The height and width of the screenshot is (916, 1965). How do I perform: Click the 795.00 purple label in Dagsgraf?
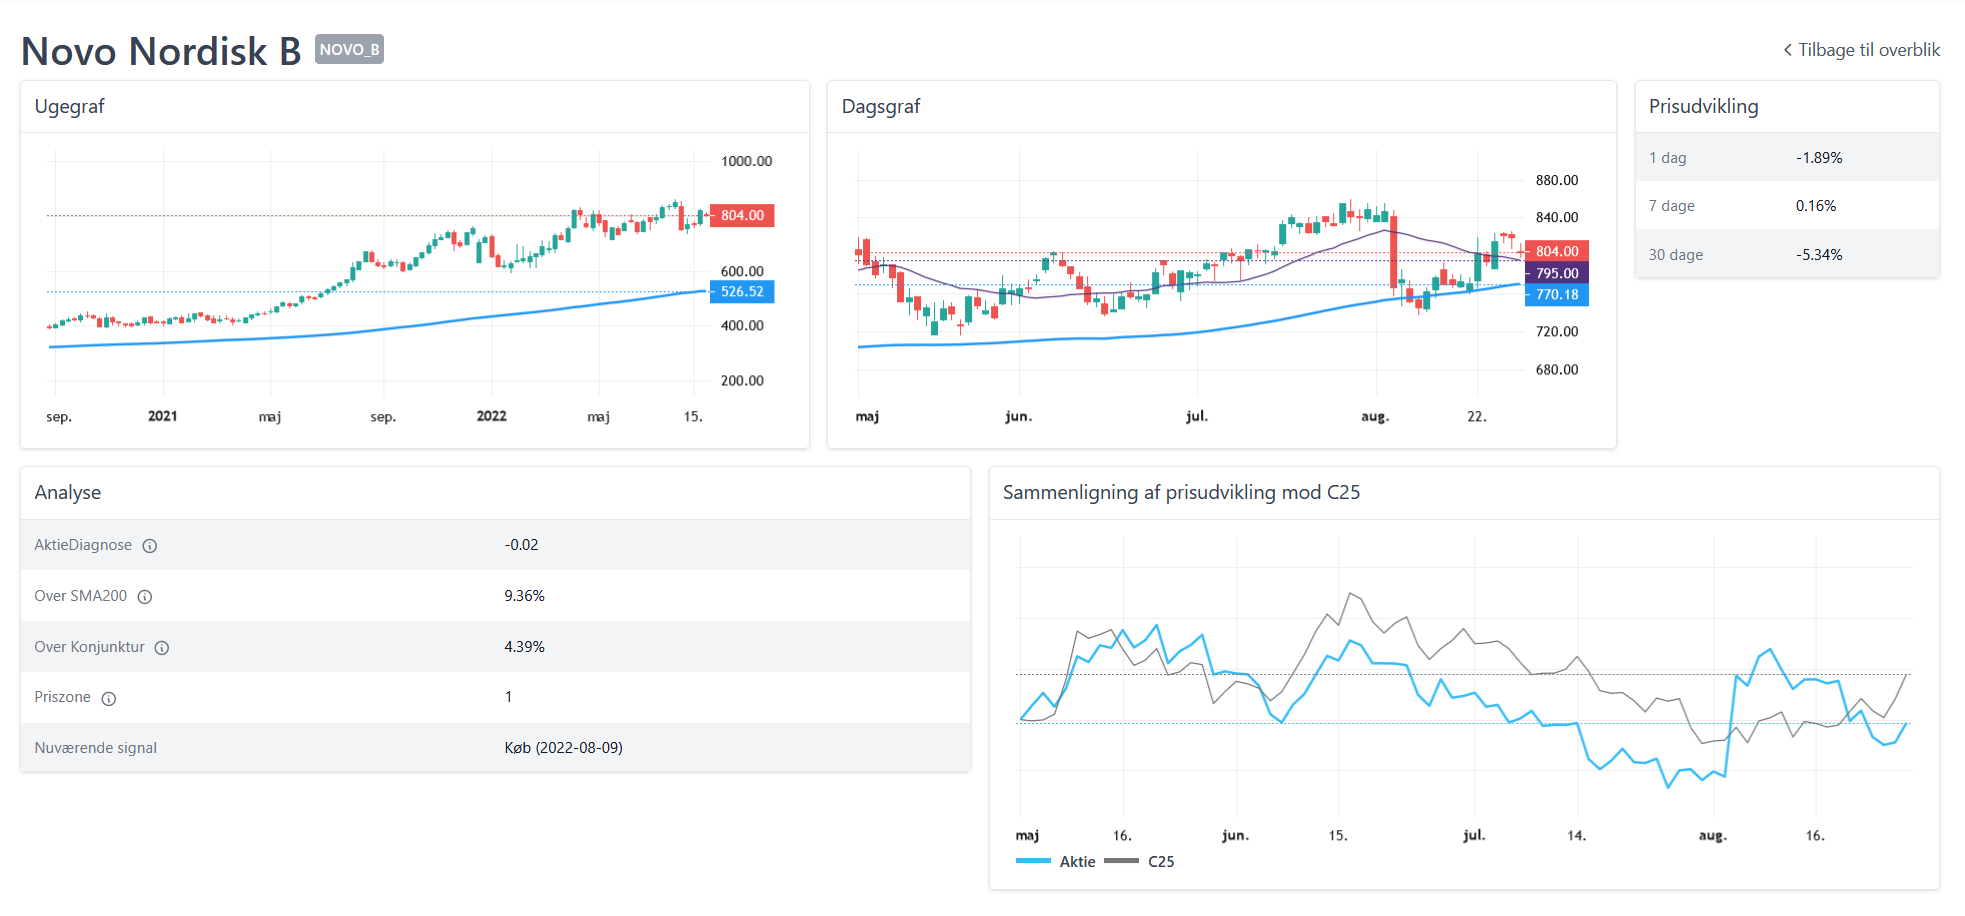1557,273
